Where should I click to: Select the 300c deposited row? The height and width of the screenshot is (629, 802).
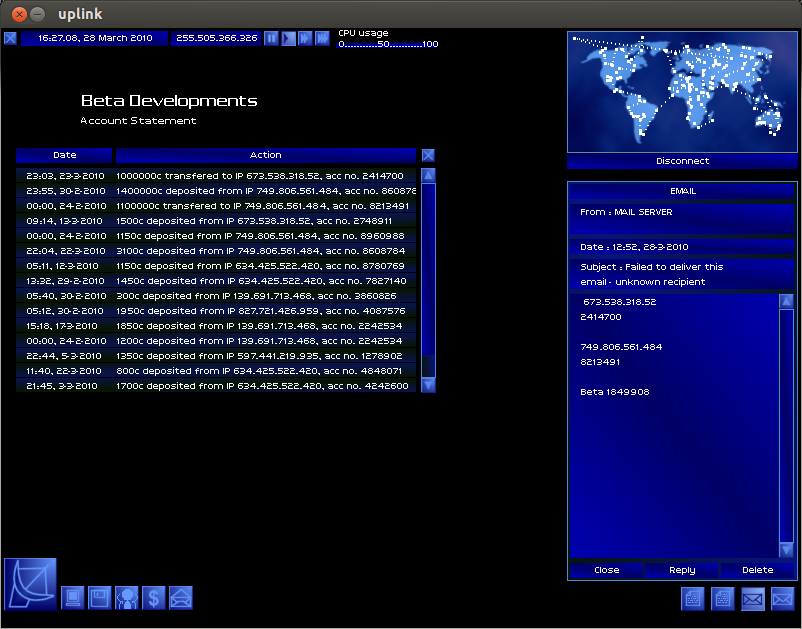(216, 296)
